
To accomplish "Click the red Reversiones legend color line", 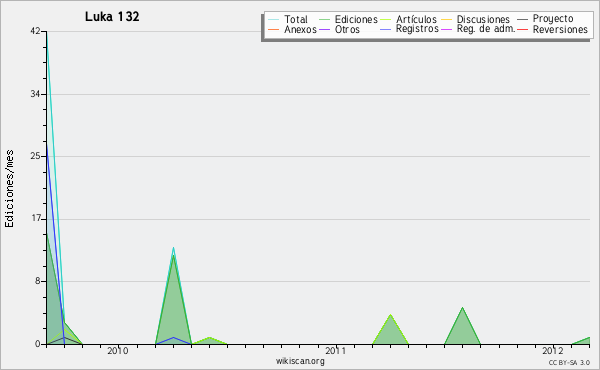I will [522, 29].
